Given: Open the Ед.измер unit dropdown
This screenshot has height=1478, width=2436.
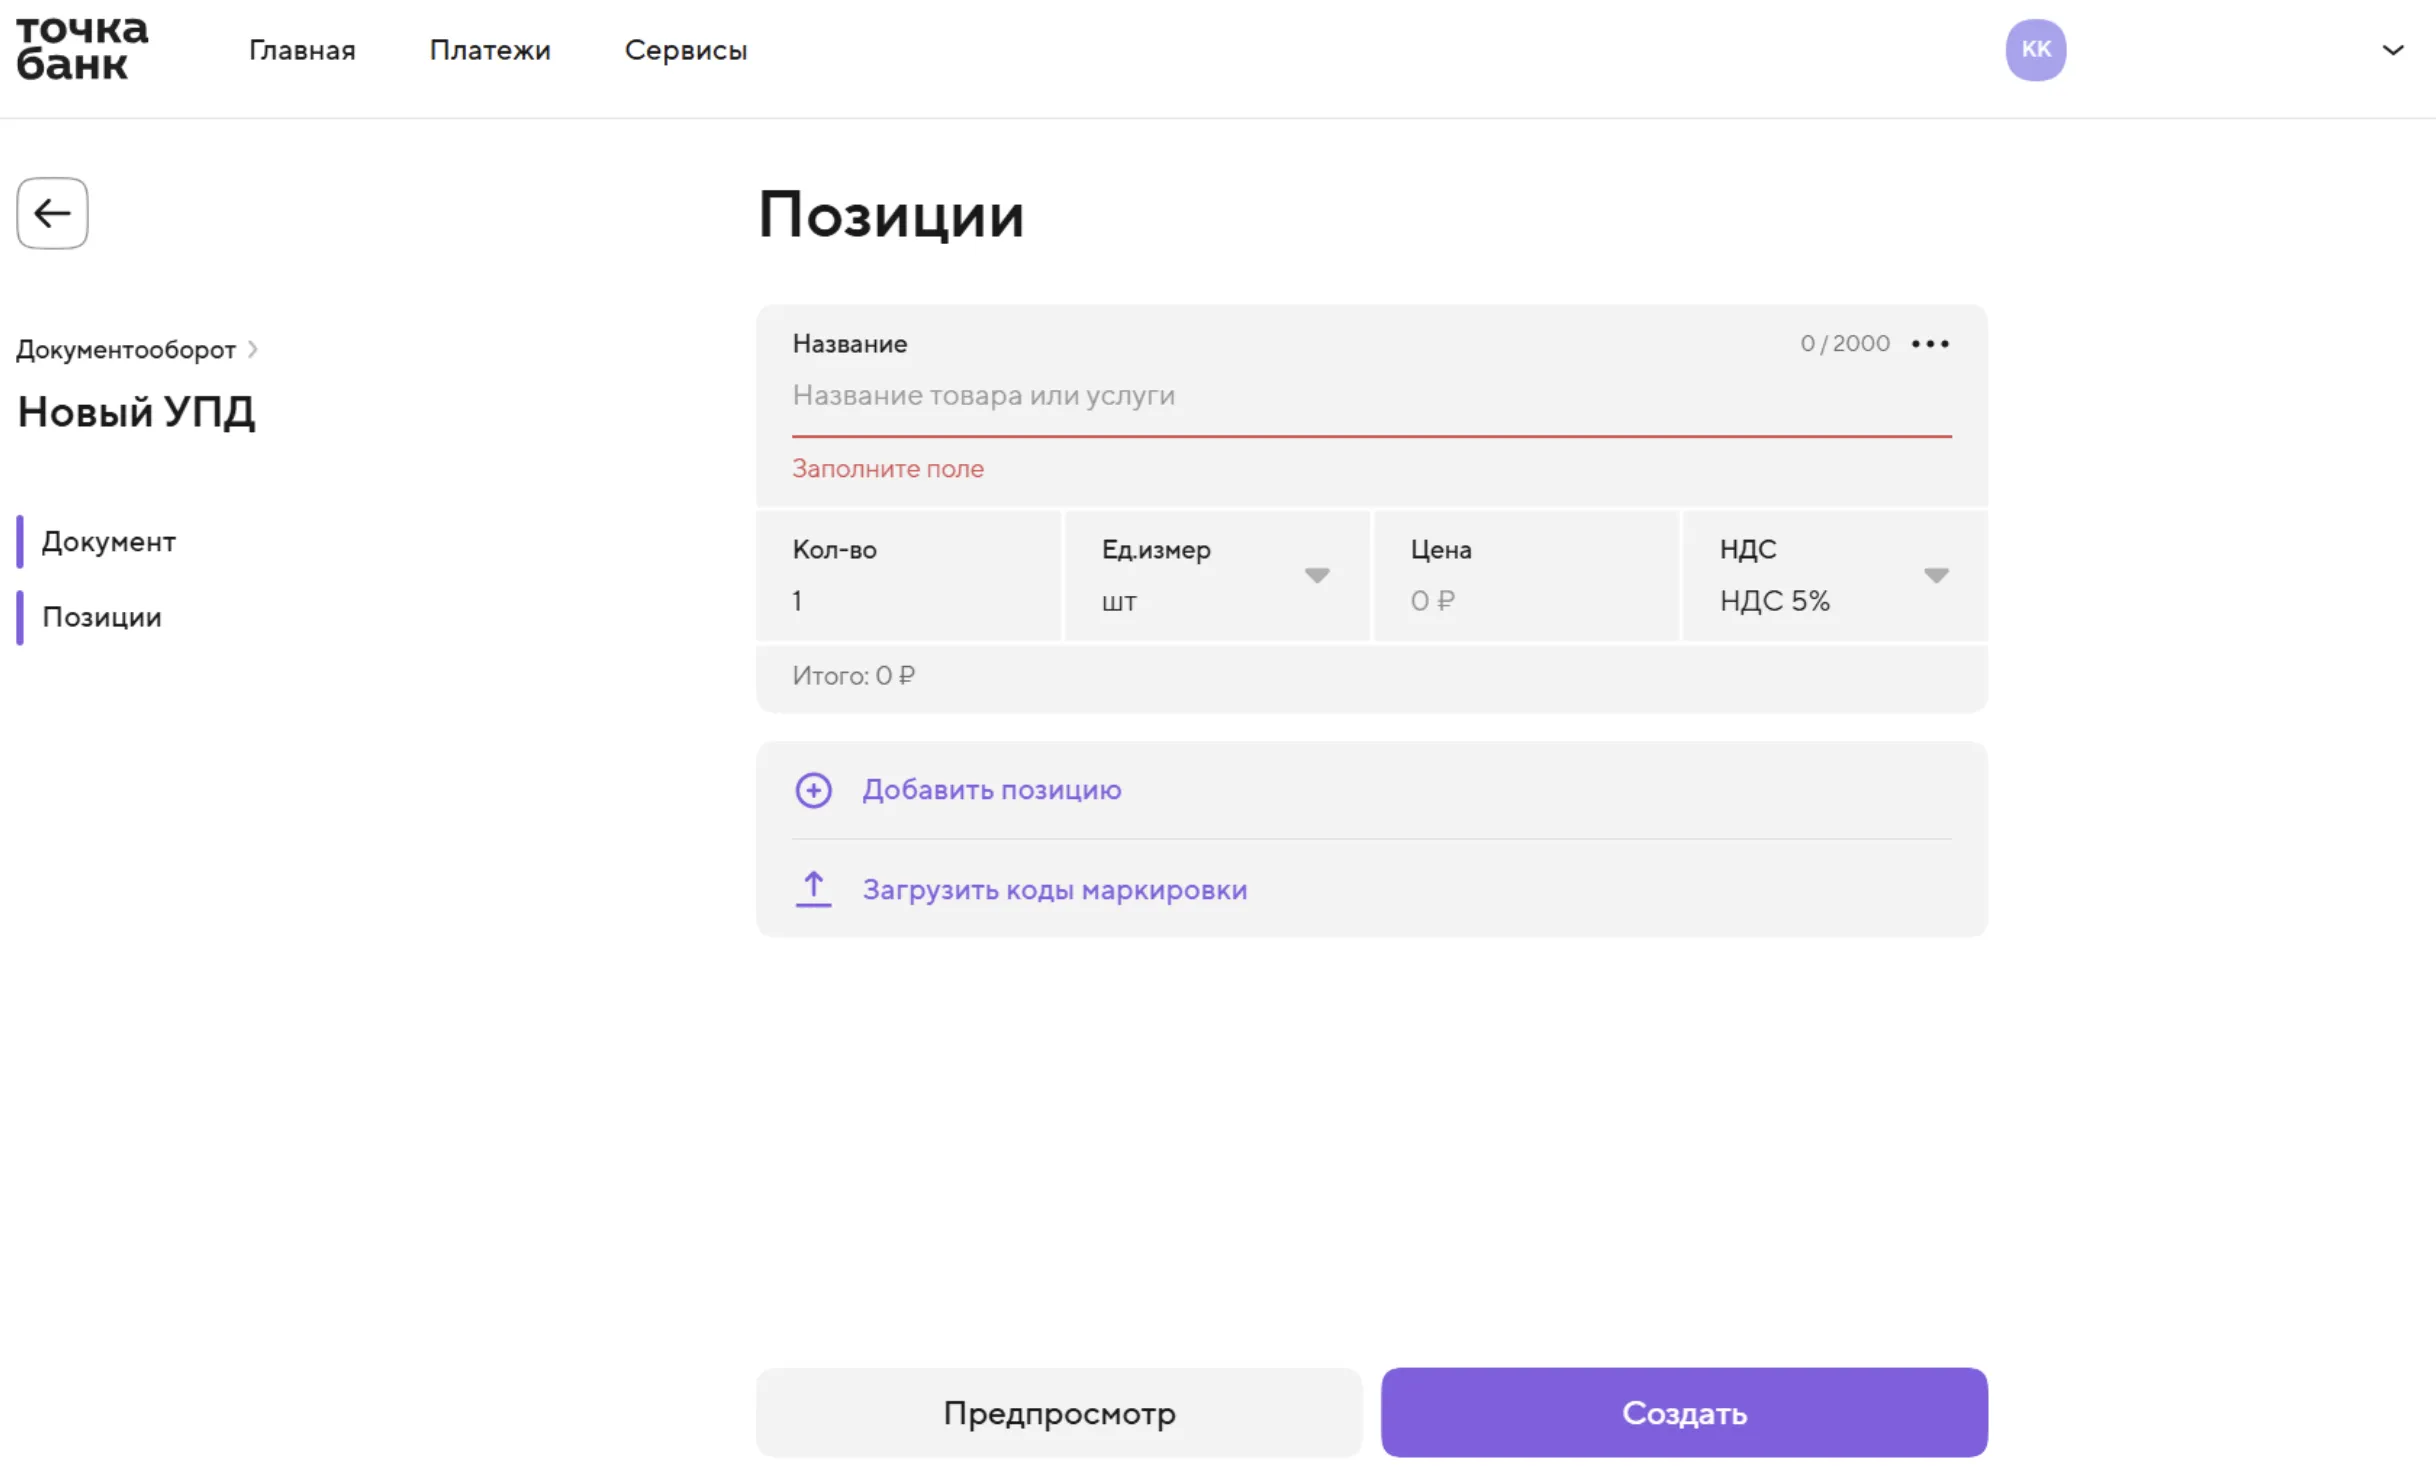Looking at the screenshot, I should tap(1217, 576).
